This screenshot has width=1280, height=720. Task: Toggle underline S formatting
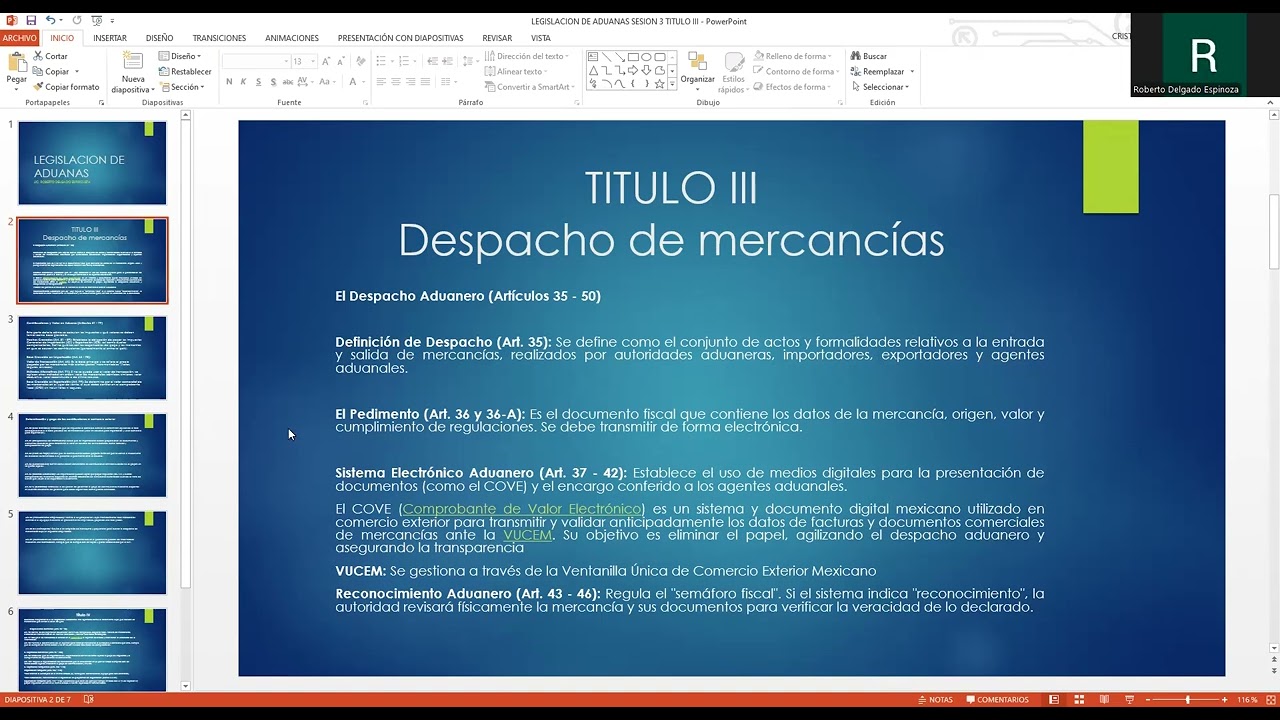click(x=257, y=81)
